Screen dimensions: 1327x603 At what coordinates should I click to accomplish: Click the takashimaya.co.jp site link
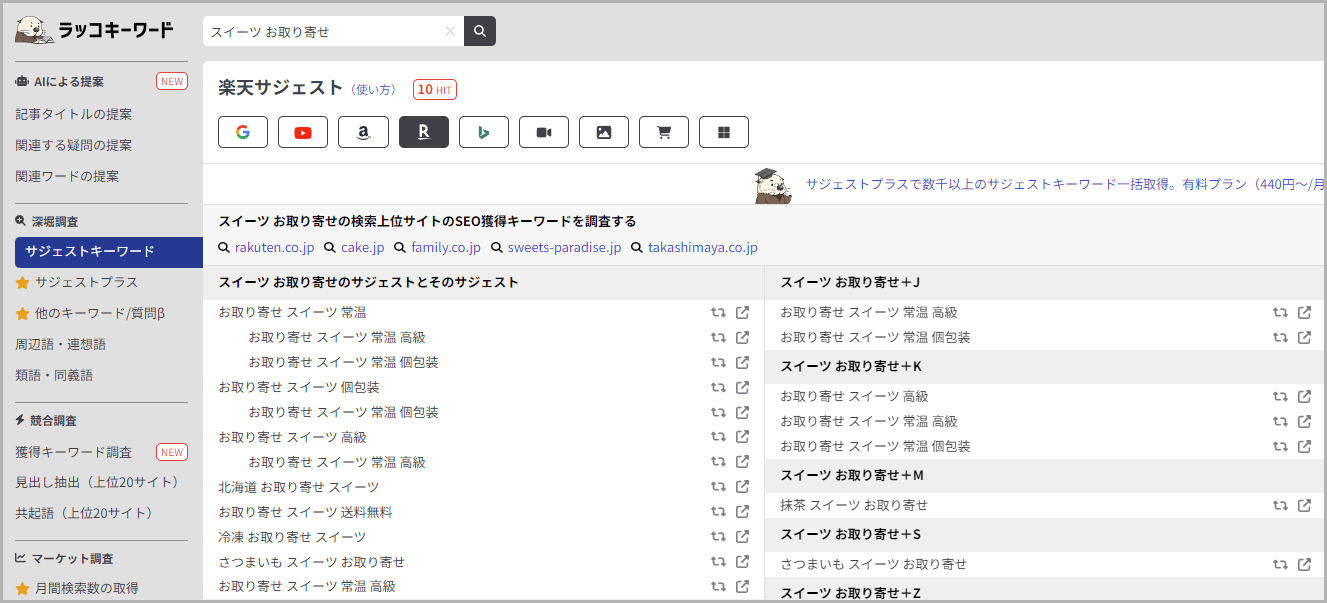point(703,247)
